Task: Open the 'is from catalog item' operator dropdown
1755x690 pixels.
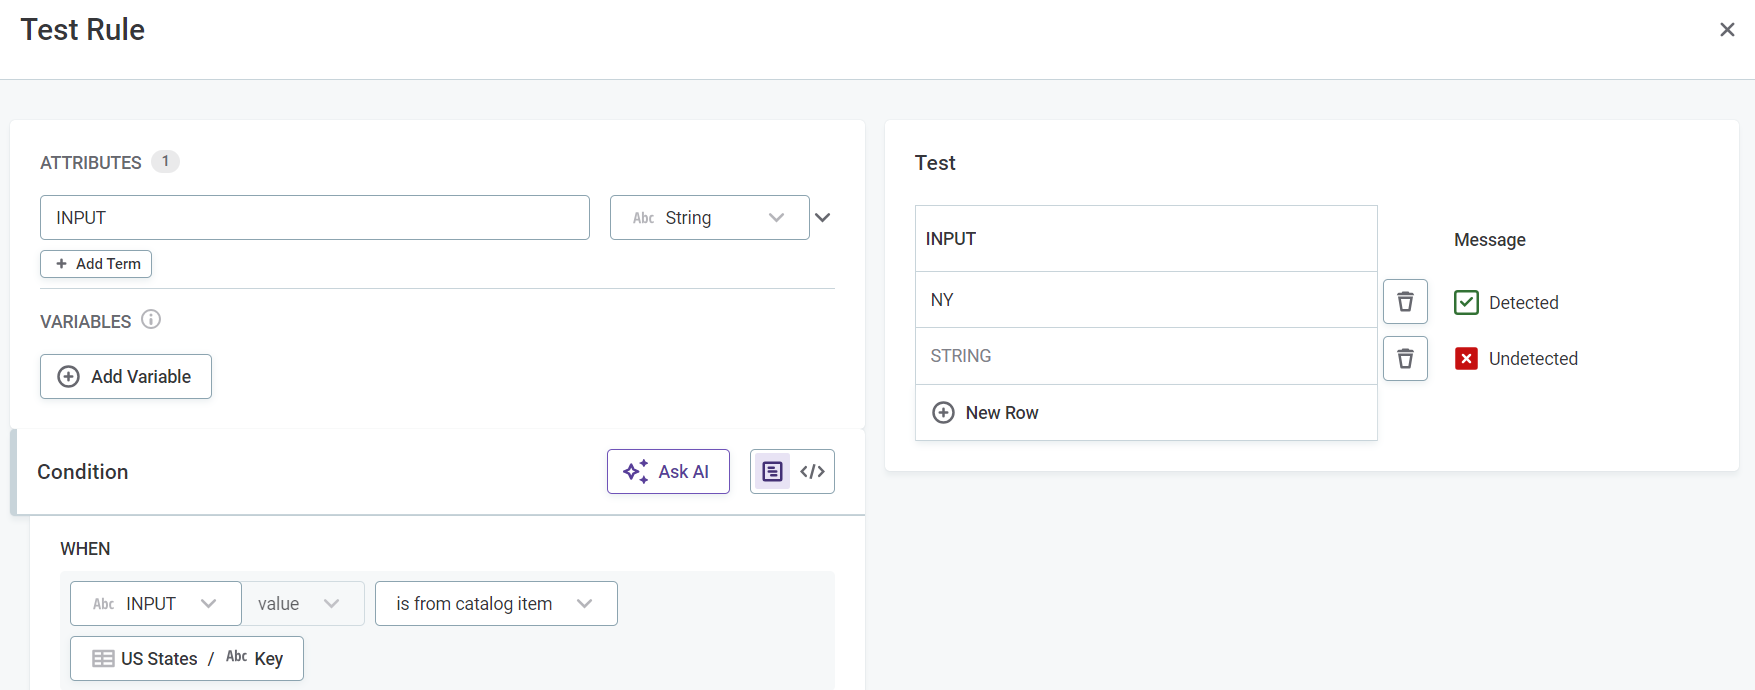Action: (495, 604)
